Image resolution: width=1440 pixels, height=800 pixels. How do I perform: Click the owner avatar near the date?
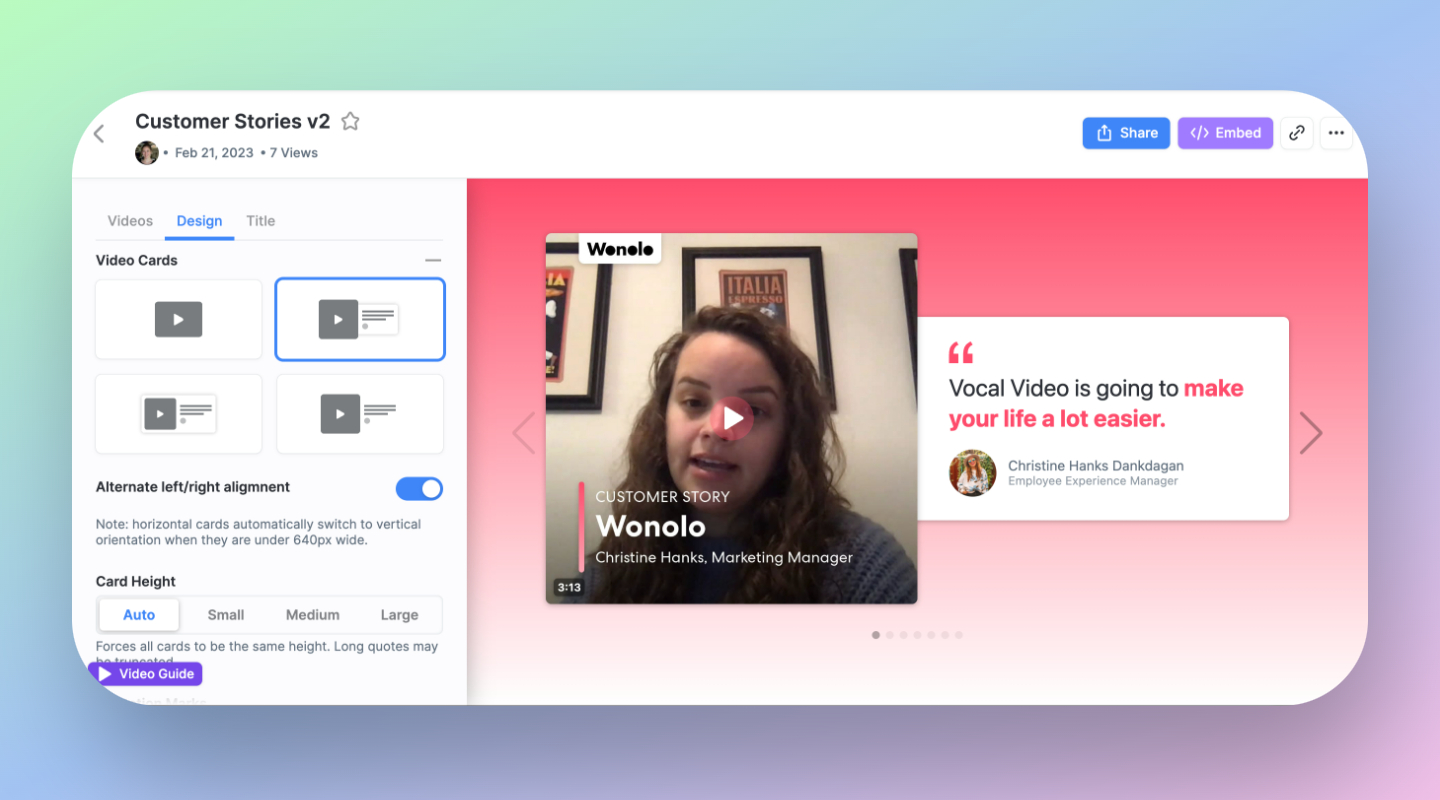[147, 153]
